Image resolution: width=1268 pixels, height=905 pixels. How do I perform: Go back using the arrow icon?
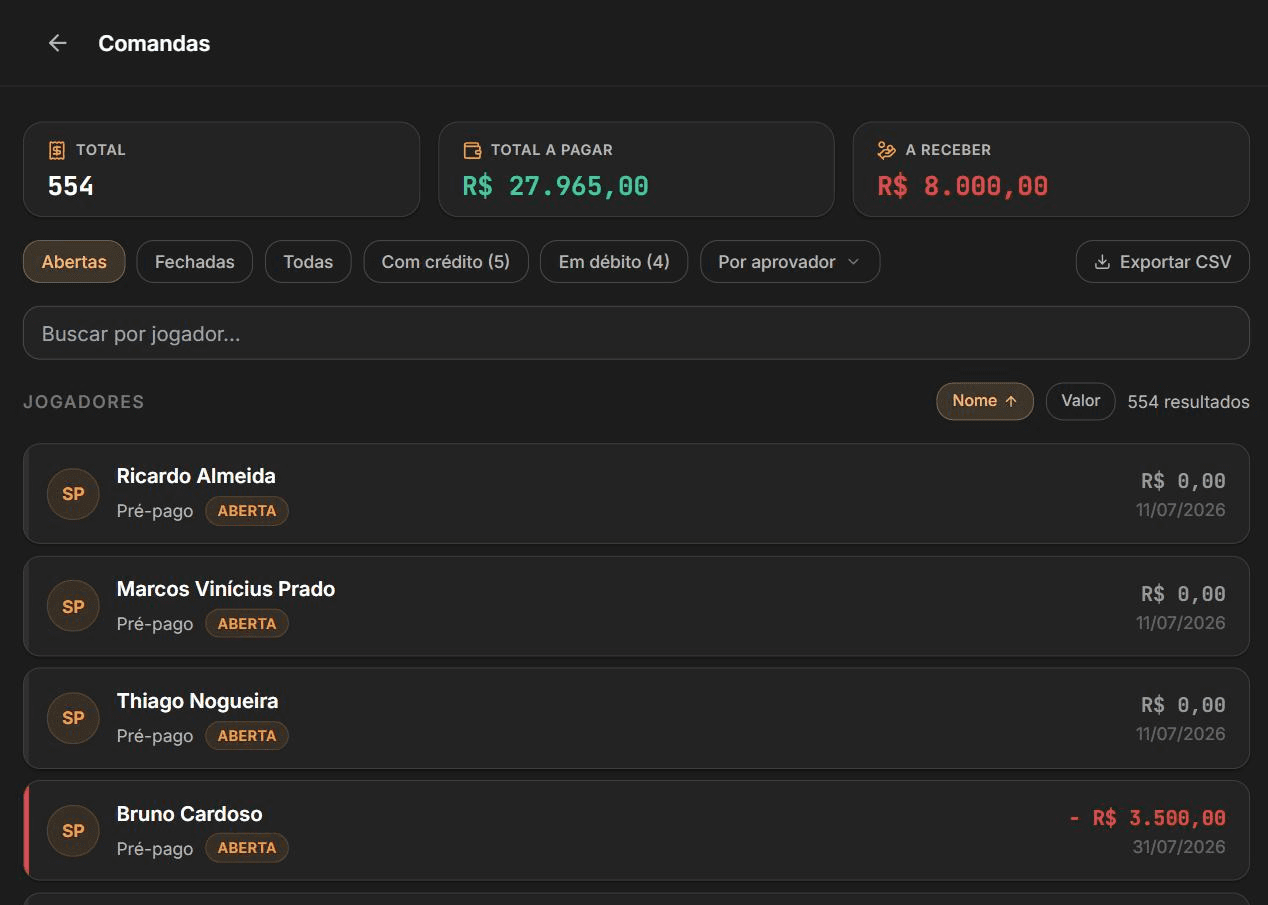coord(57,43)
